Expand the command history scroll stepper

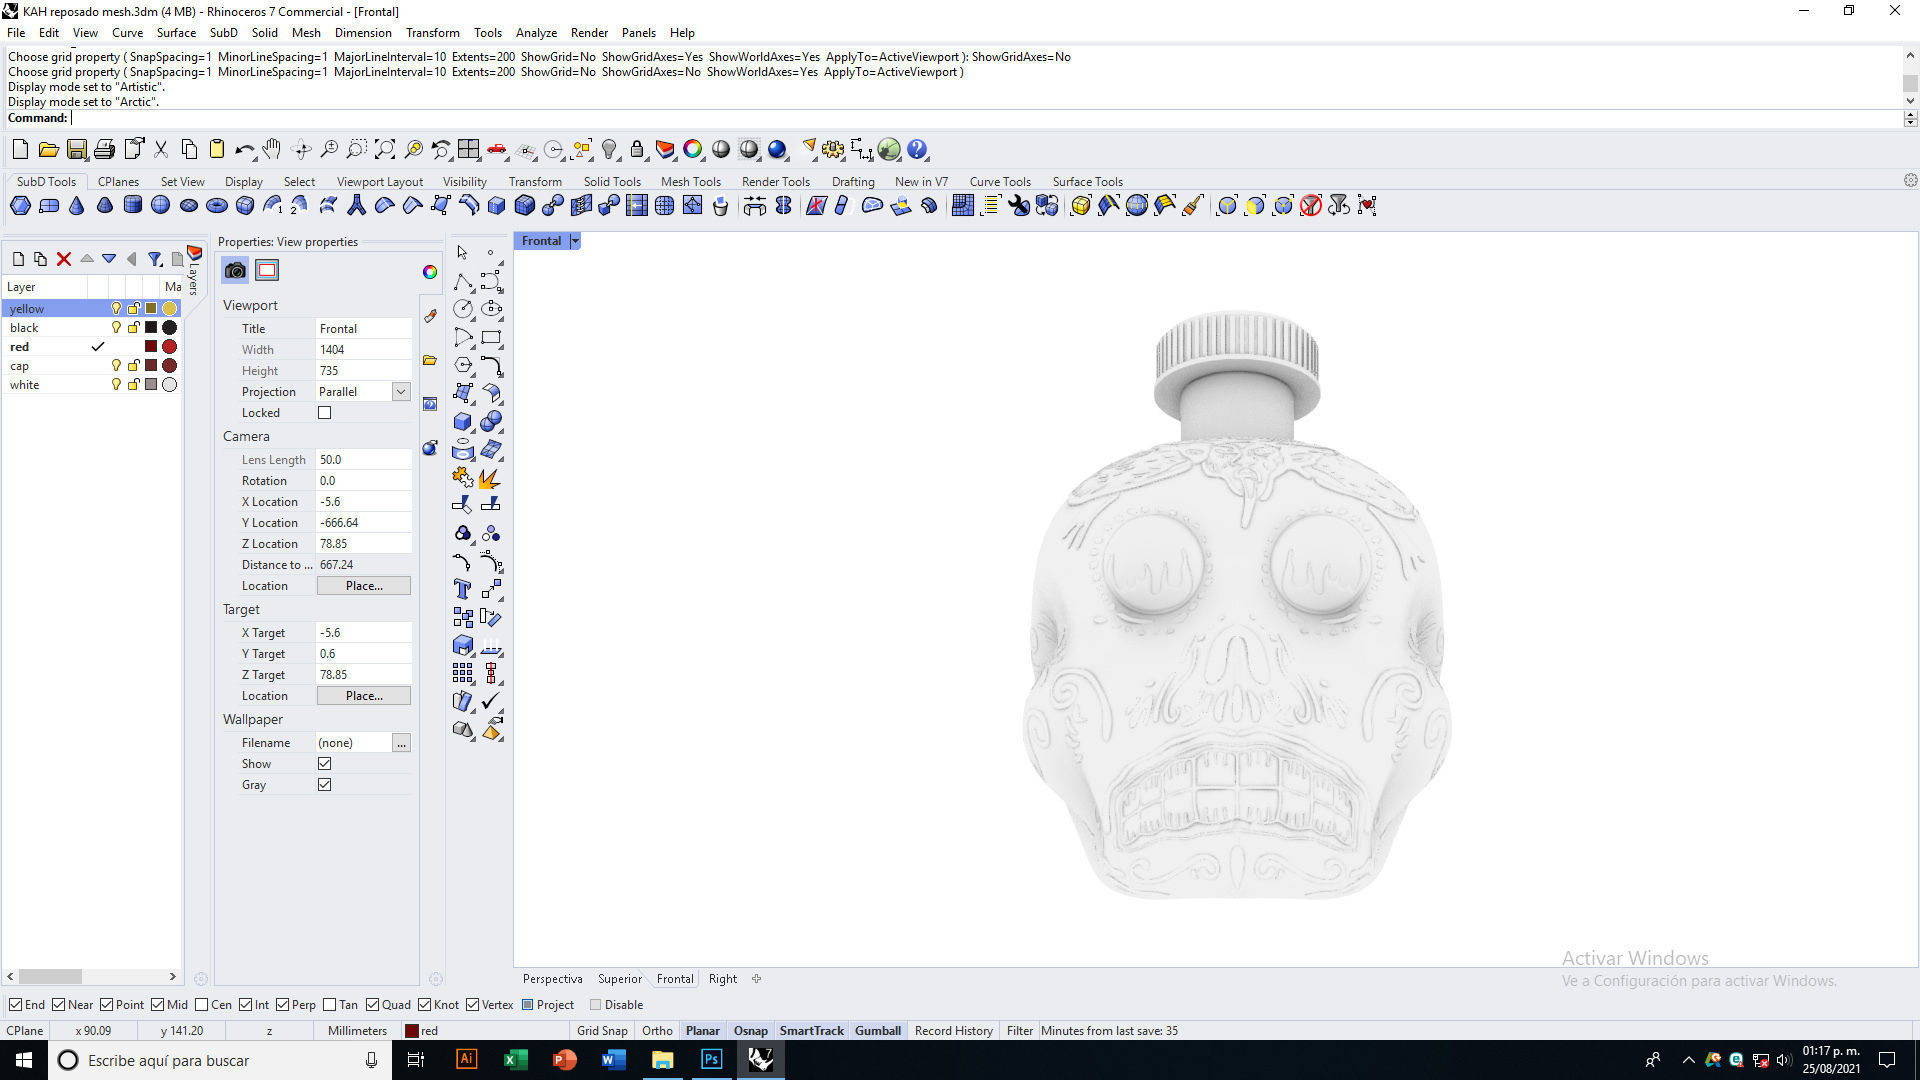1910,118
